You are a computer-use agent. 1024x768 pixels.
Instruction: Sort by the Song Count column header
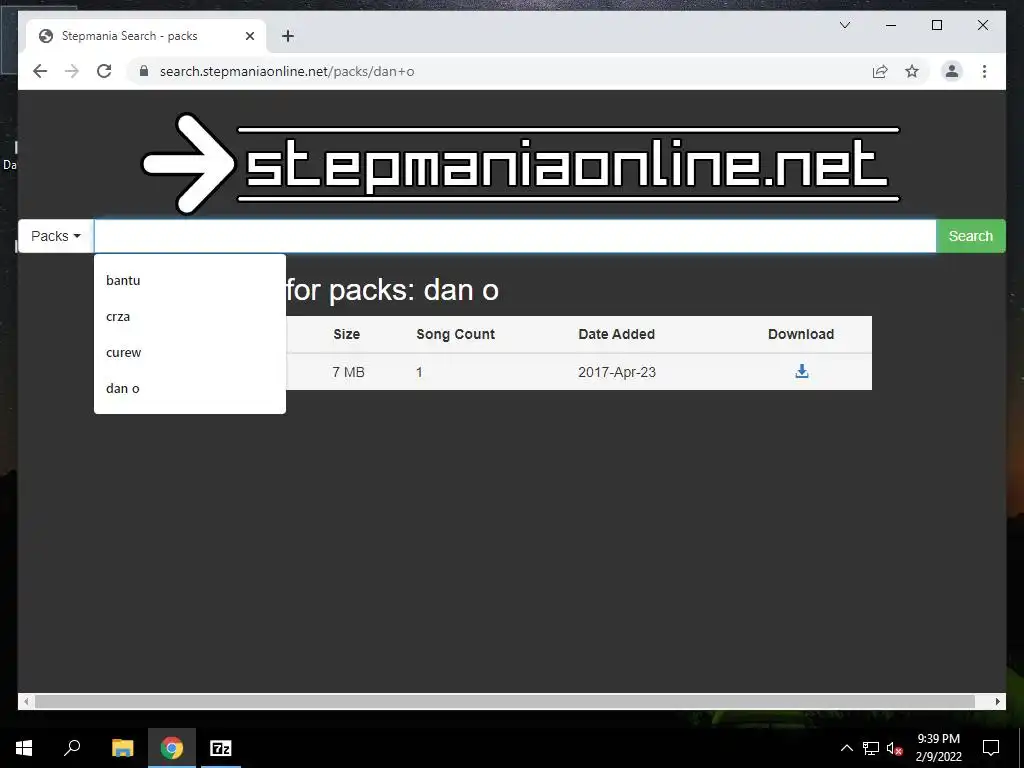pyautogui.click(x=455, y=334)
